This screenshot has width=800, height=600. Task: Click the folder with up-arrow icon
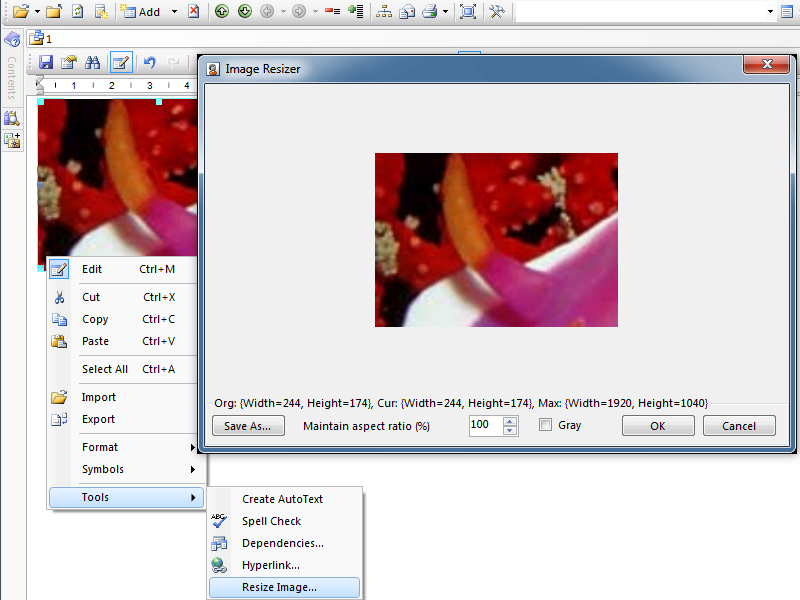(54, 11)
